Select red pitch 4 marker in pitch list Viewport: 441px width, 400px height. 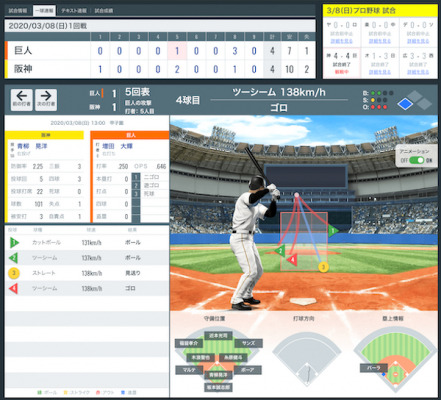click(x=13, y=288)
